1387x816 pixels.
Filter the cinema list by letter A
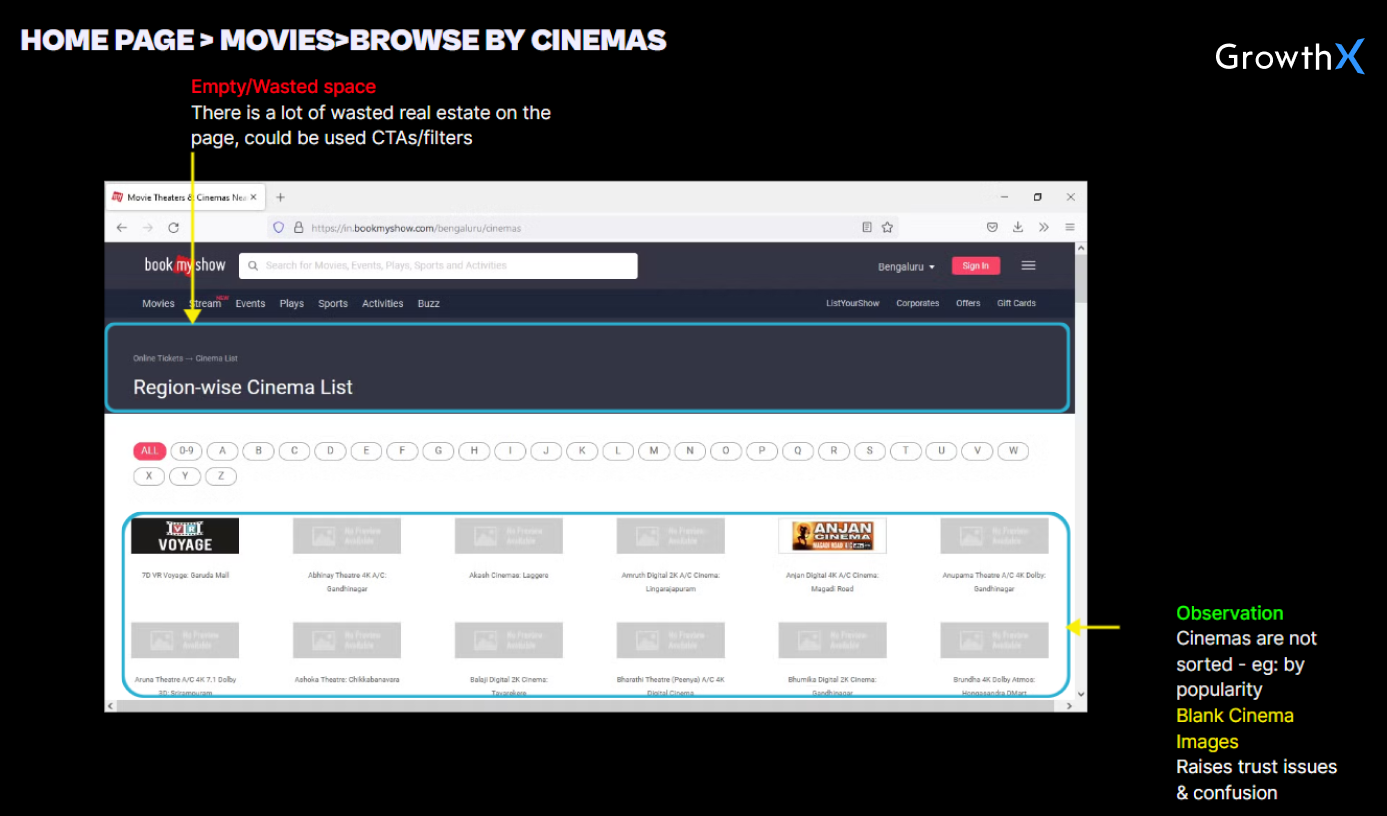[x=222, y=451]
